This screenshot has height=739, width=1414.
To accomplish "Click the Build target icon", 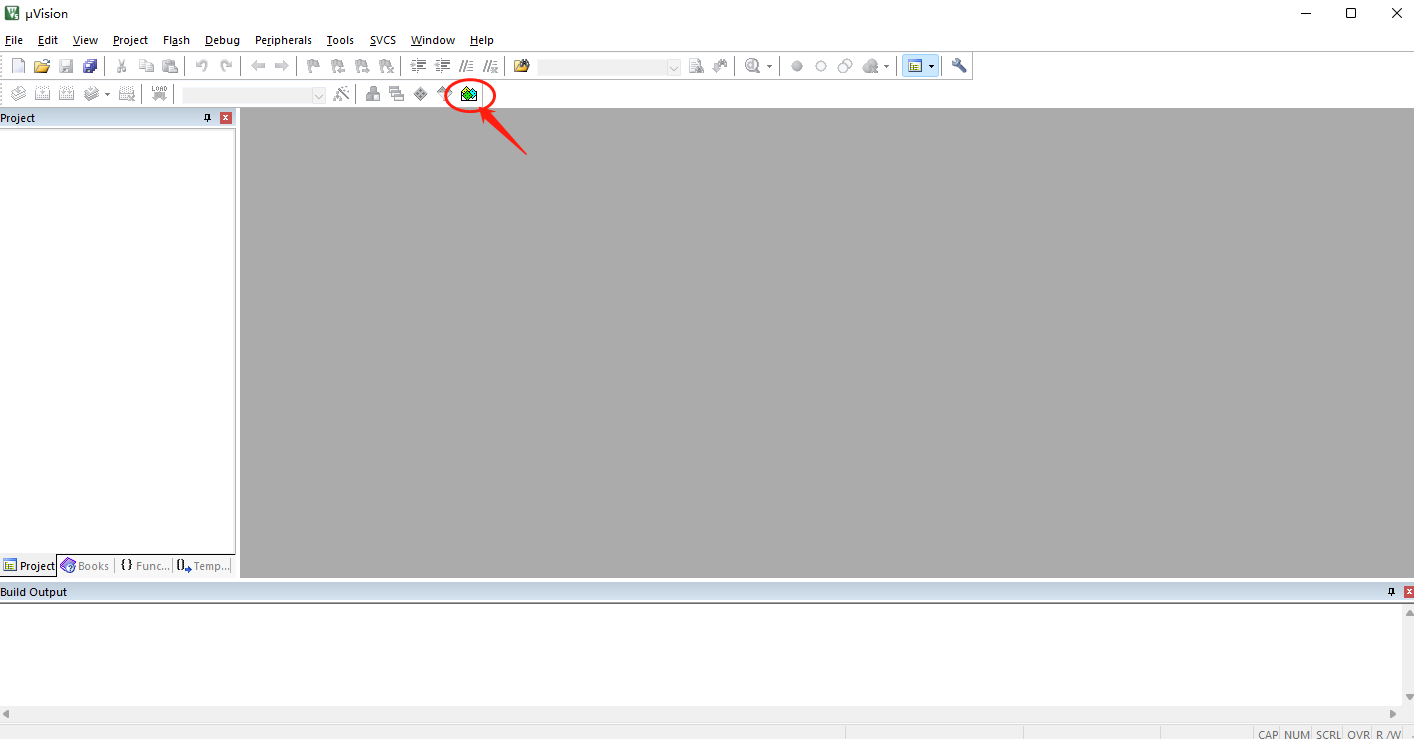I will (x=42, y=94).
